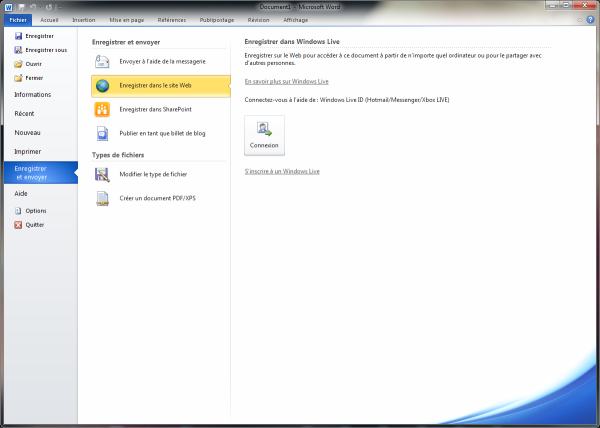Open the Word help question mark icon

tap(590, 19)
